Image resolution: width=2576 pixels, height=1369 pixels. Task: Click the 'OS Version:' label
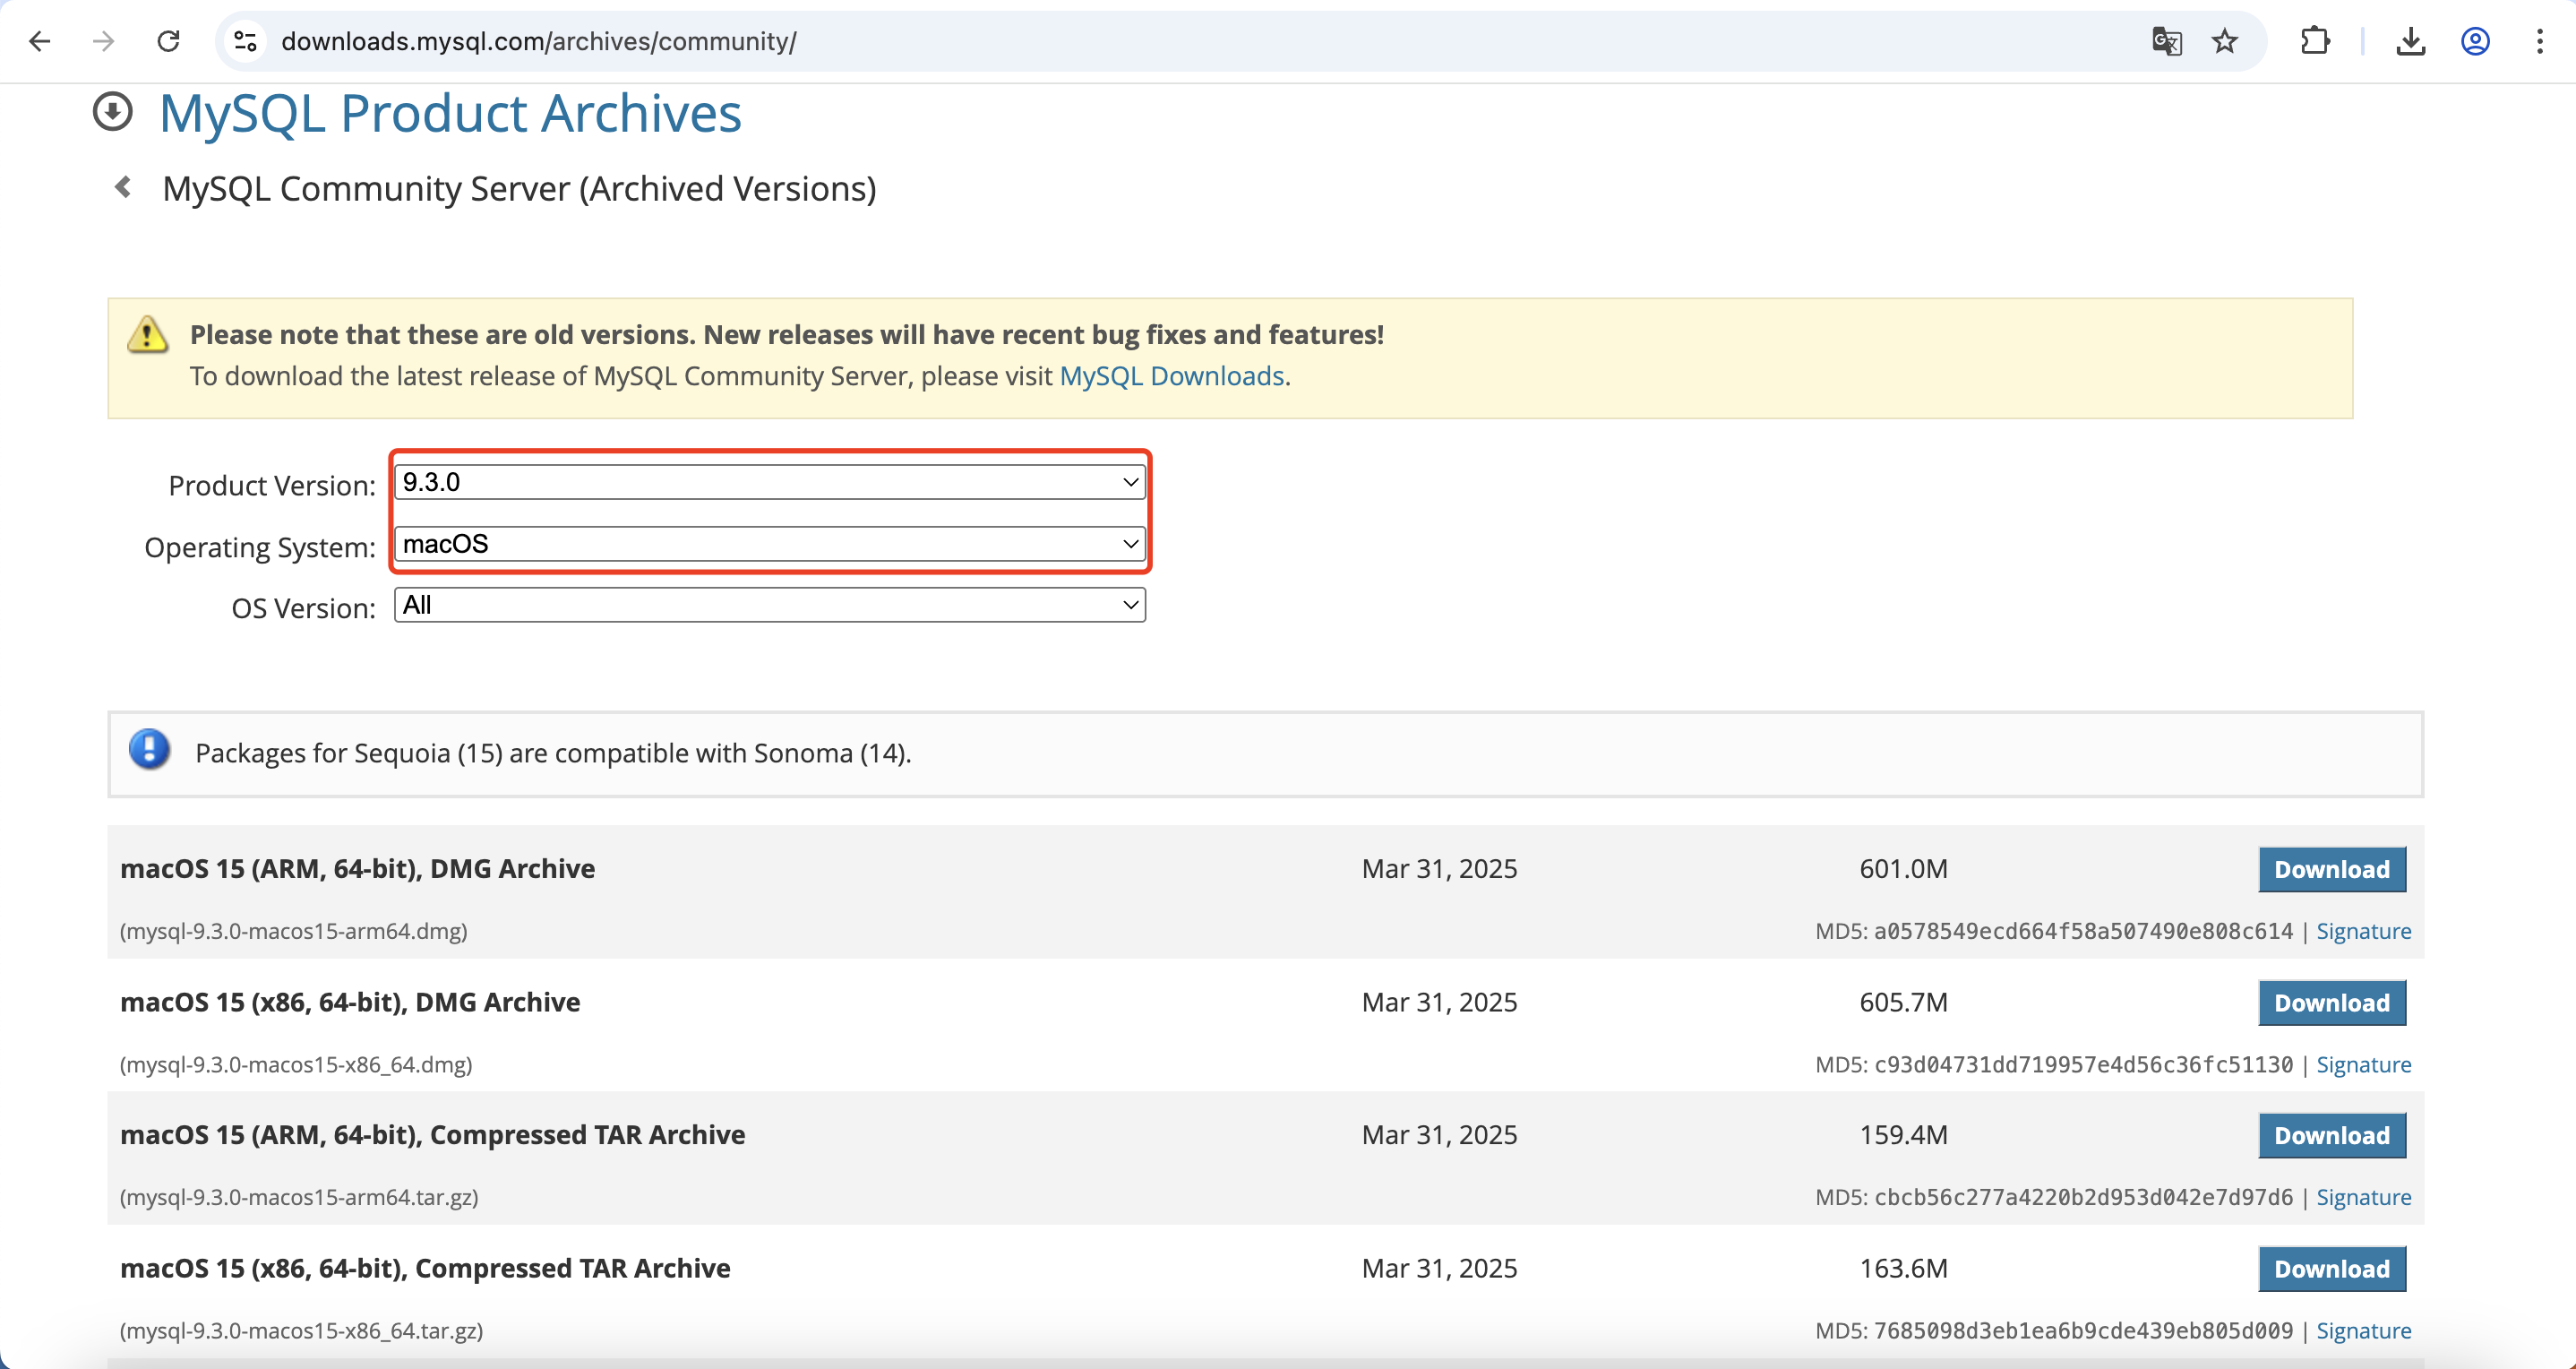pos(304,608)
